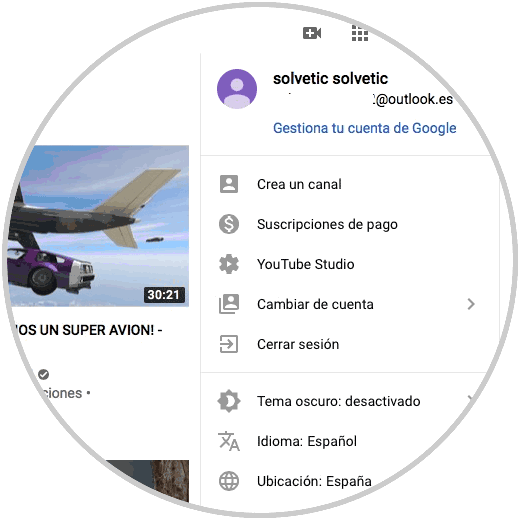Click the create video camera icon
Image resolution: width=520 pixels, height=520 pixels.
click(312, 33)
